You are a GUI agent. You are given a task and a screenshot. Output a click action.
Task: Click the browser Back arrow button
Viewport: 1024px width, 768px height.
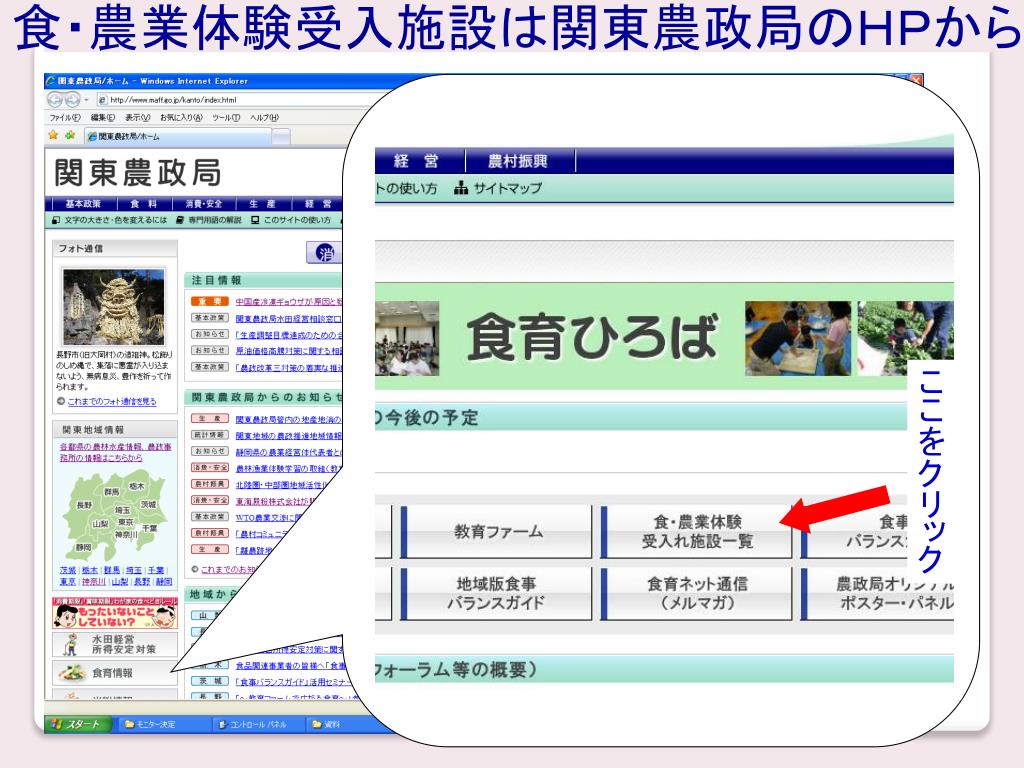click(55, 100)
